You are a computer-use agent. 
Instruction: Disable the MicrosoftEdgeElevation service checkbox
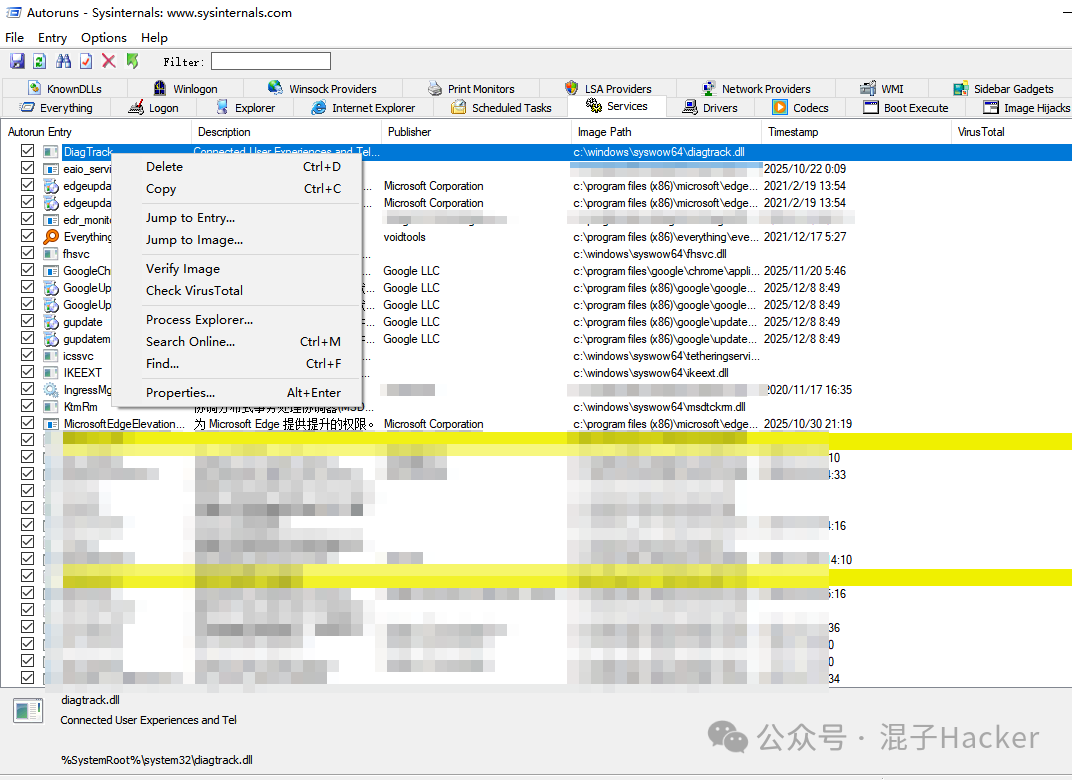[28, 424]
